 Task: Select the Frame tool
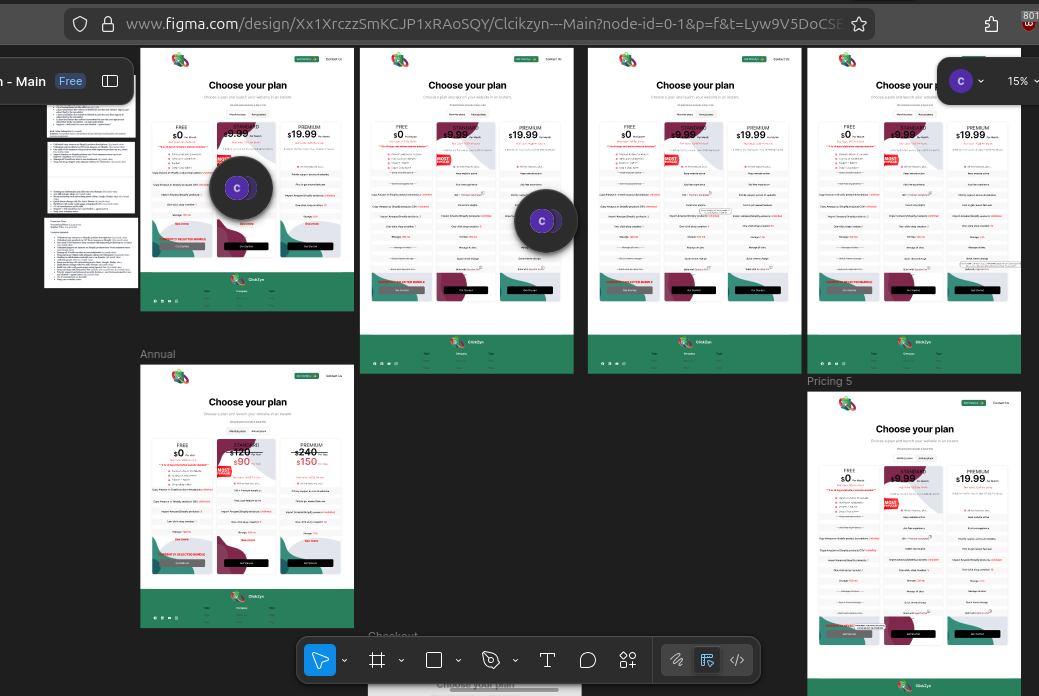point(377,660)
